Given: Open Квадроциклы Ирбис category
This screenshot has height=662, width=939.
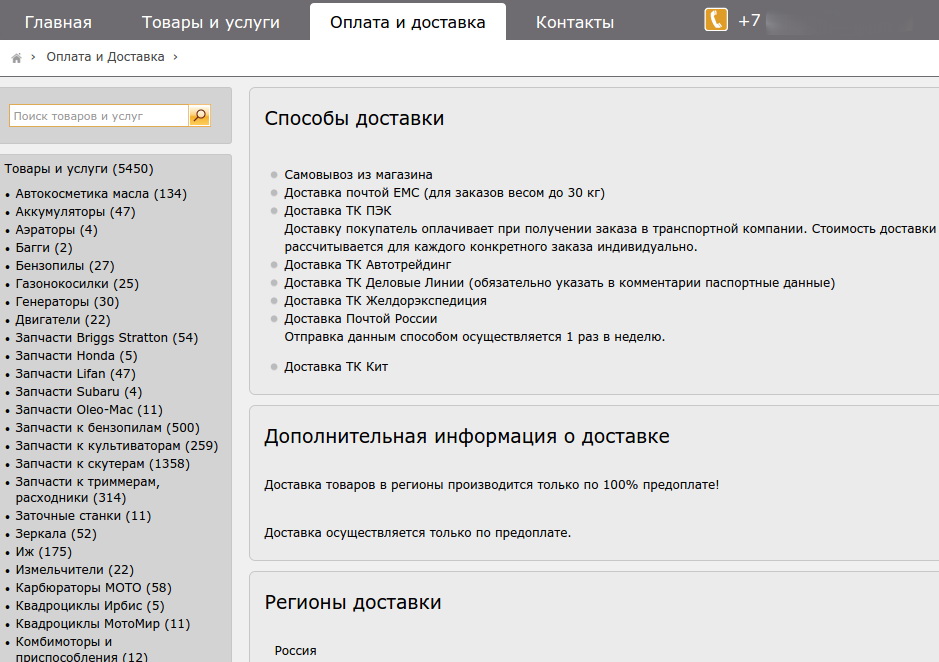Looking at the screenshot, I should pos(90,606).
